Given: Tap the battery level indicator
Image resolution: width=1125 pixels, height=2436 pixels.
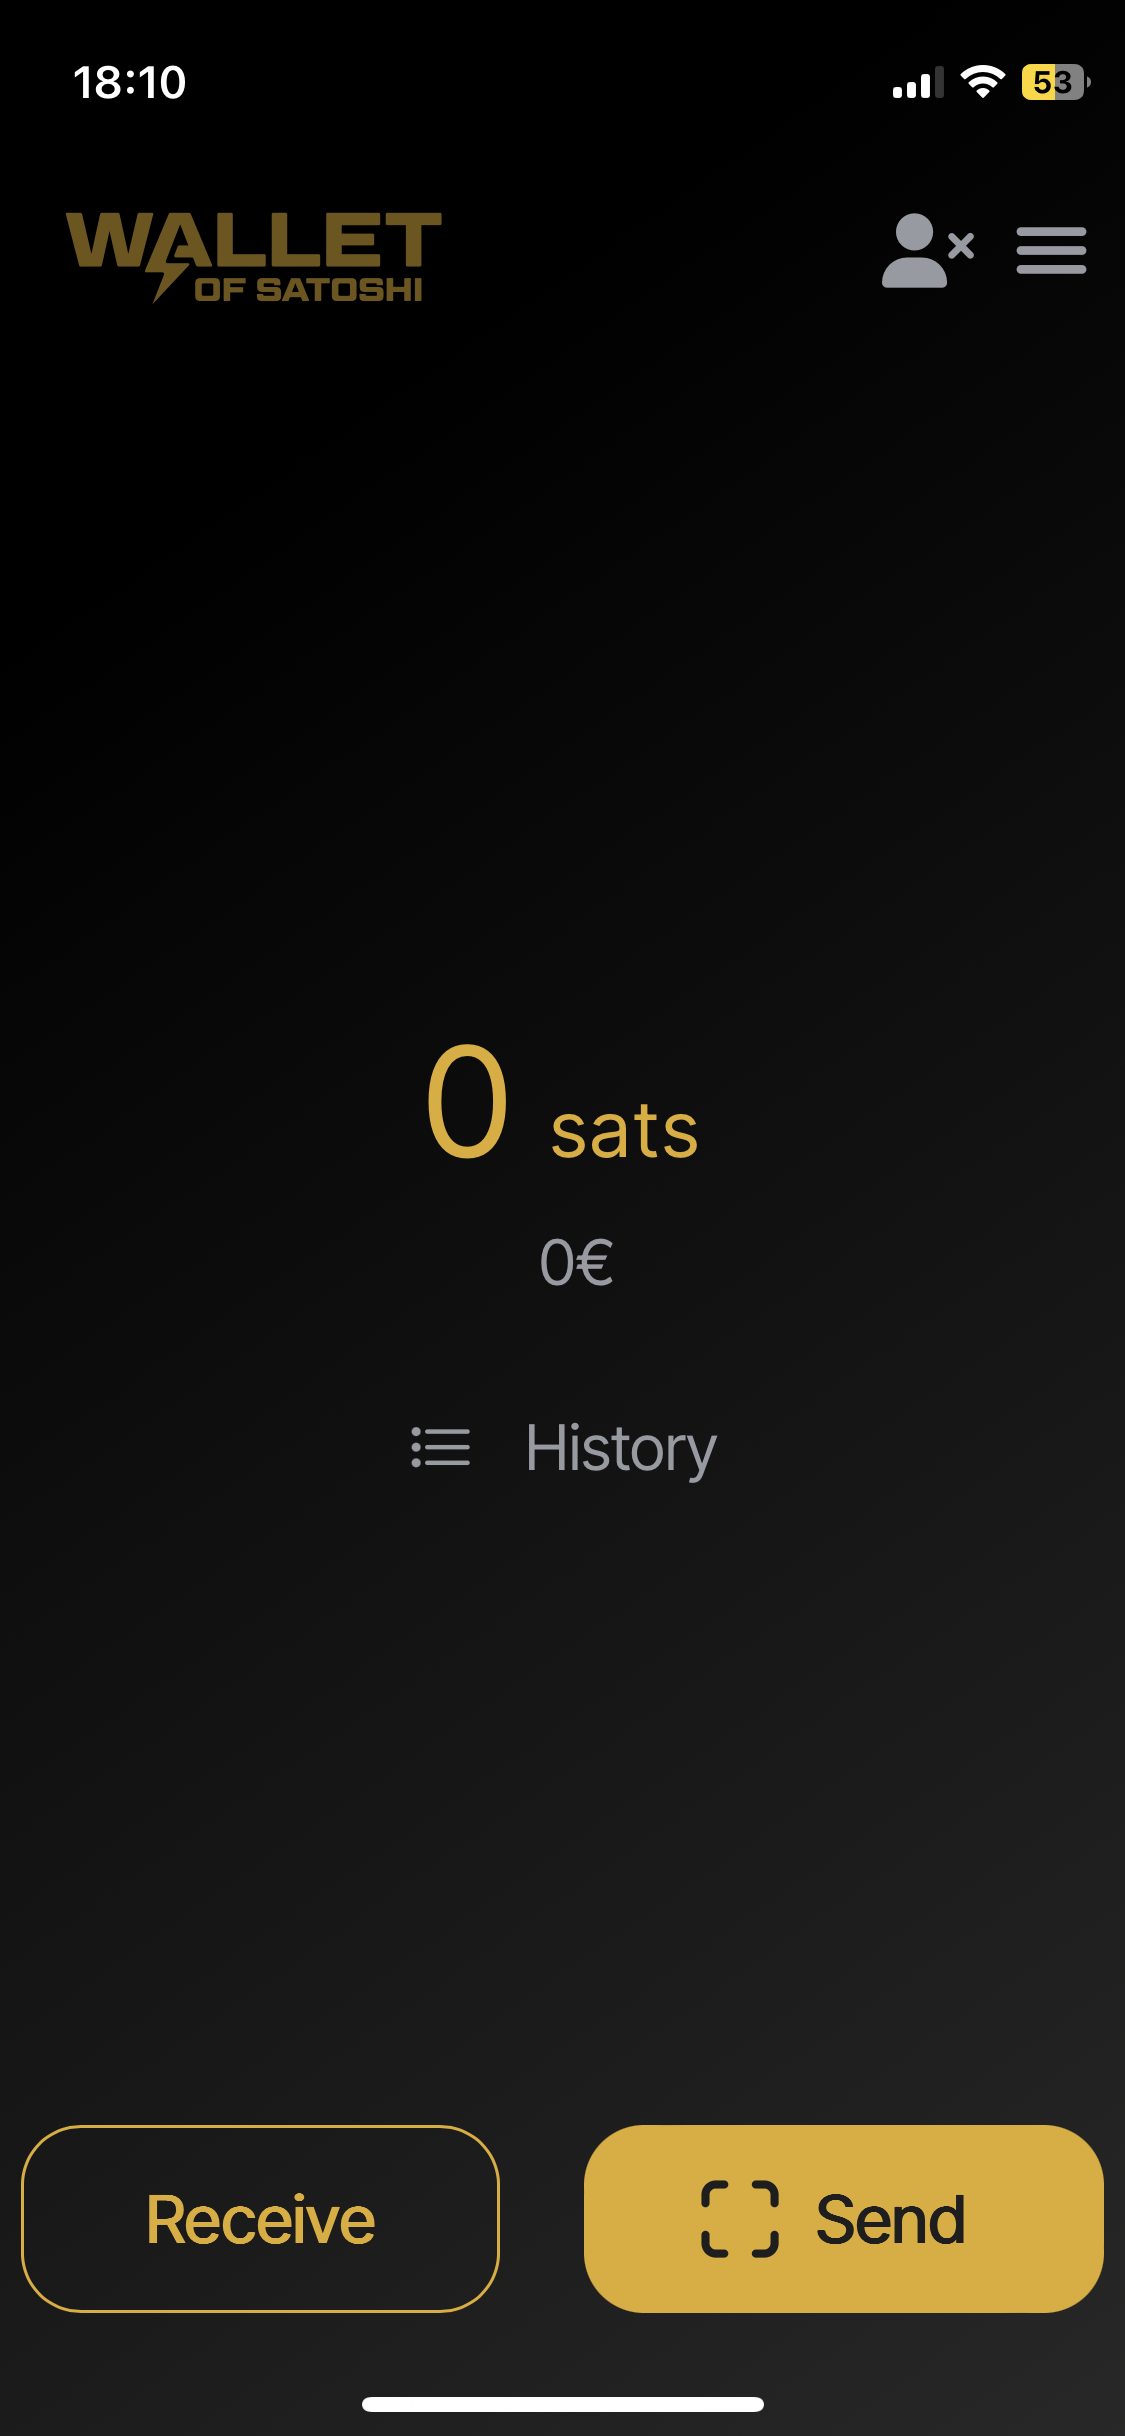Looking at the screenshot, I should pyautogui.click(x=1055, y=82).
